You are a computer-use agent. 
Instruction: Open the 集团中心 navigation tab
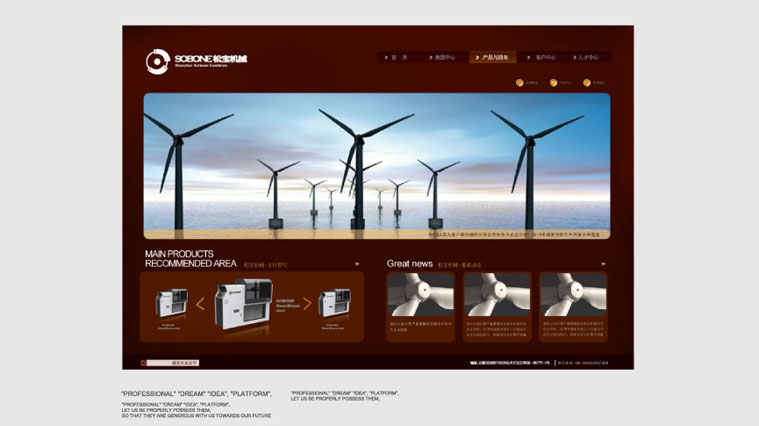pos(442,58)
